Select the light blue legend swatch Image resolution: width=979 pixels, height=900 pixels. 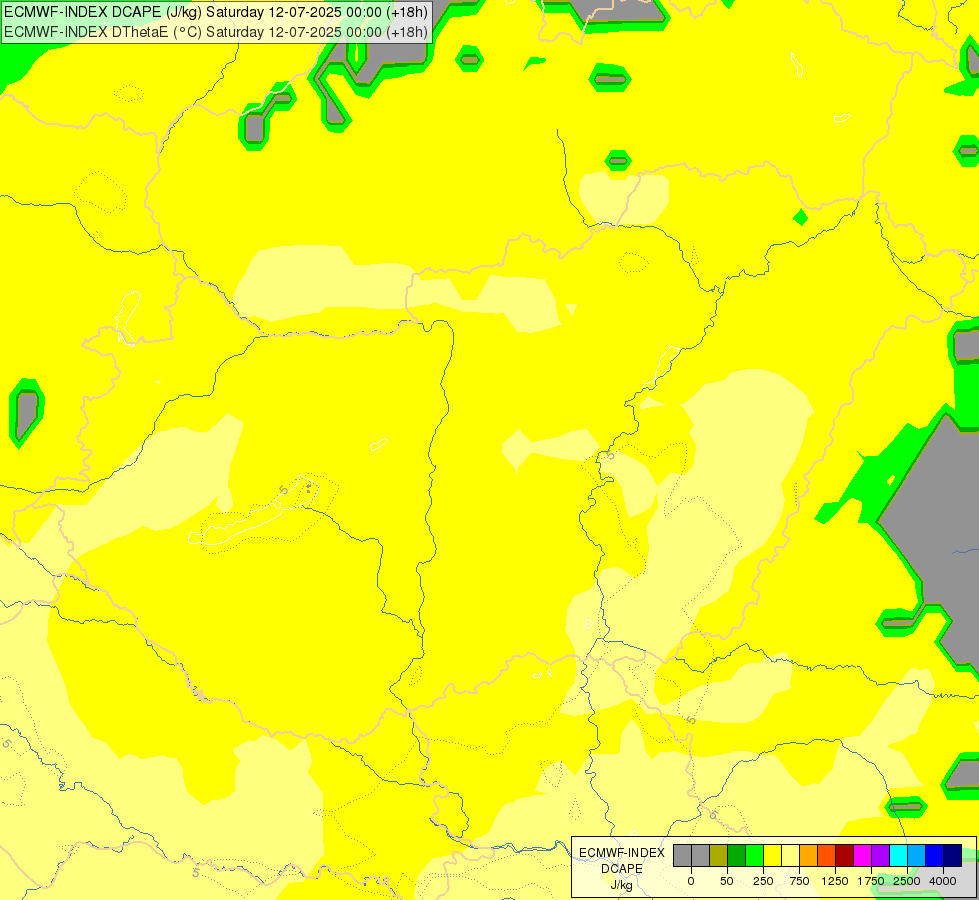pyautogui.click(x=917, y=855)
